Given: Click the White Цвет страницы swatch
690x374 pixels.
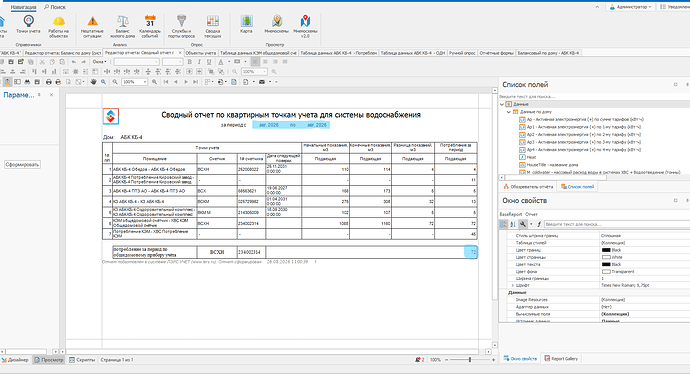Looking at the screenshot, I should coord(606,257).
